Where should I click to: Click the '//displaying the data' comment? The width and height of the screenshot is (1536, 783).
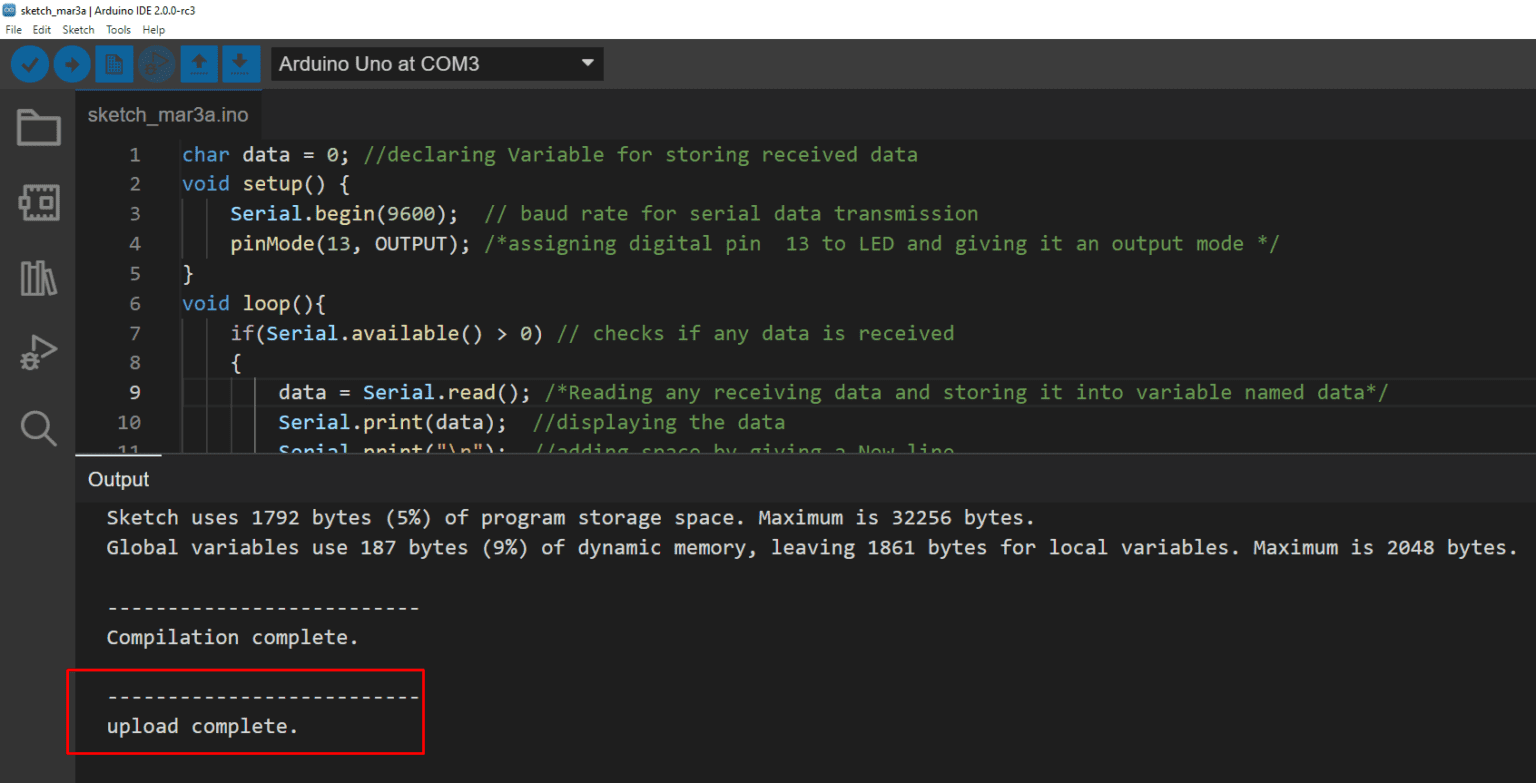click(659, 423)
